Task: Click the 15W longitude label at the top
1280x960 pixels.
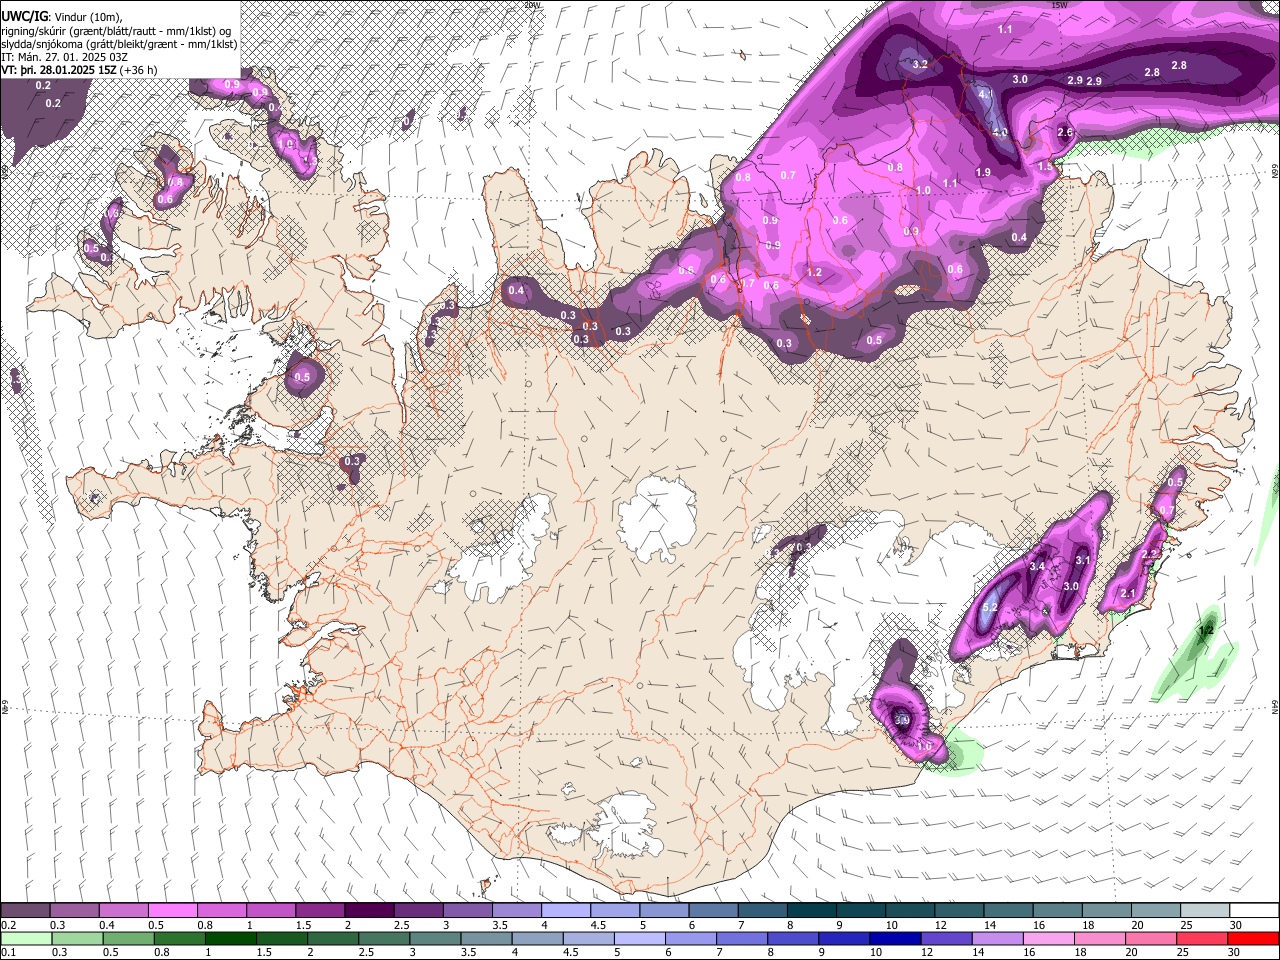Action: (1060, 5)
